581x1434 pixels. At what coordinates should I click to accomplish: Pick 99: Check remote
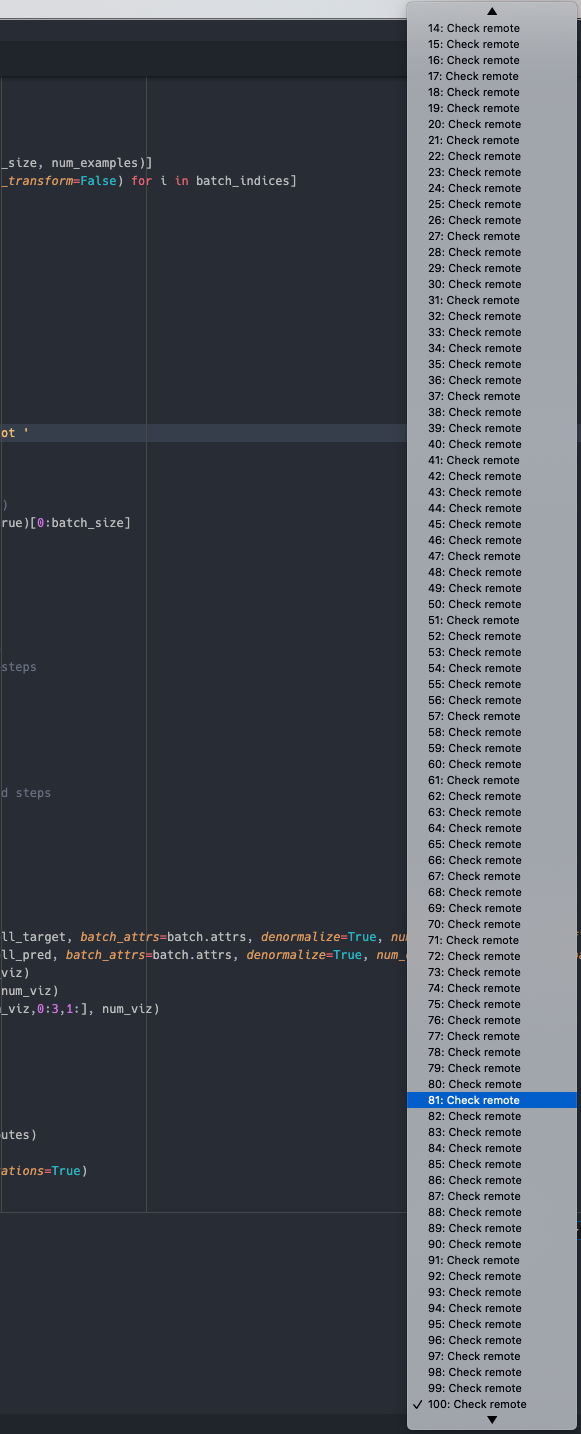(492, 1388)
